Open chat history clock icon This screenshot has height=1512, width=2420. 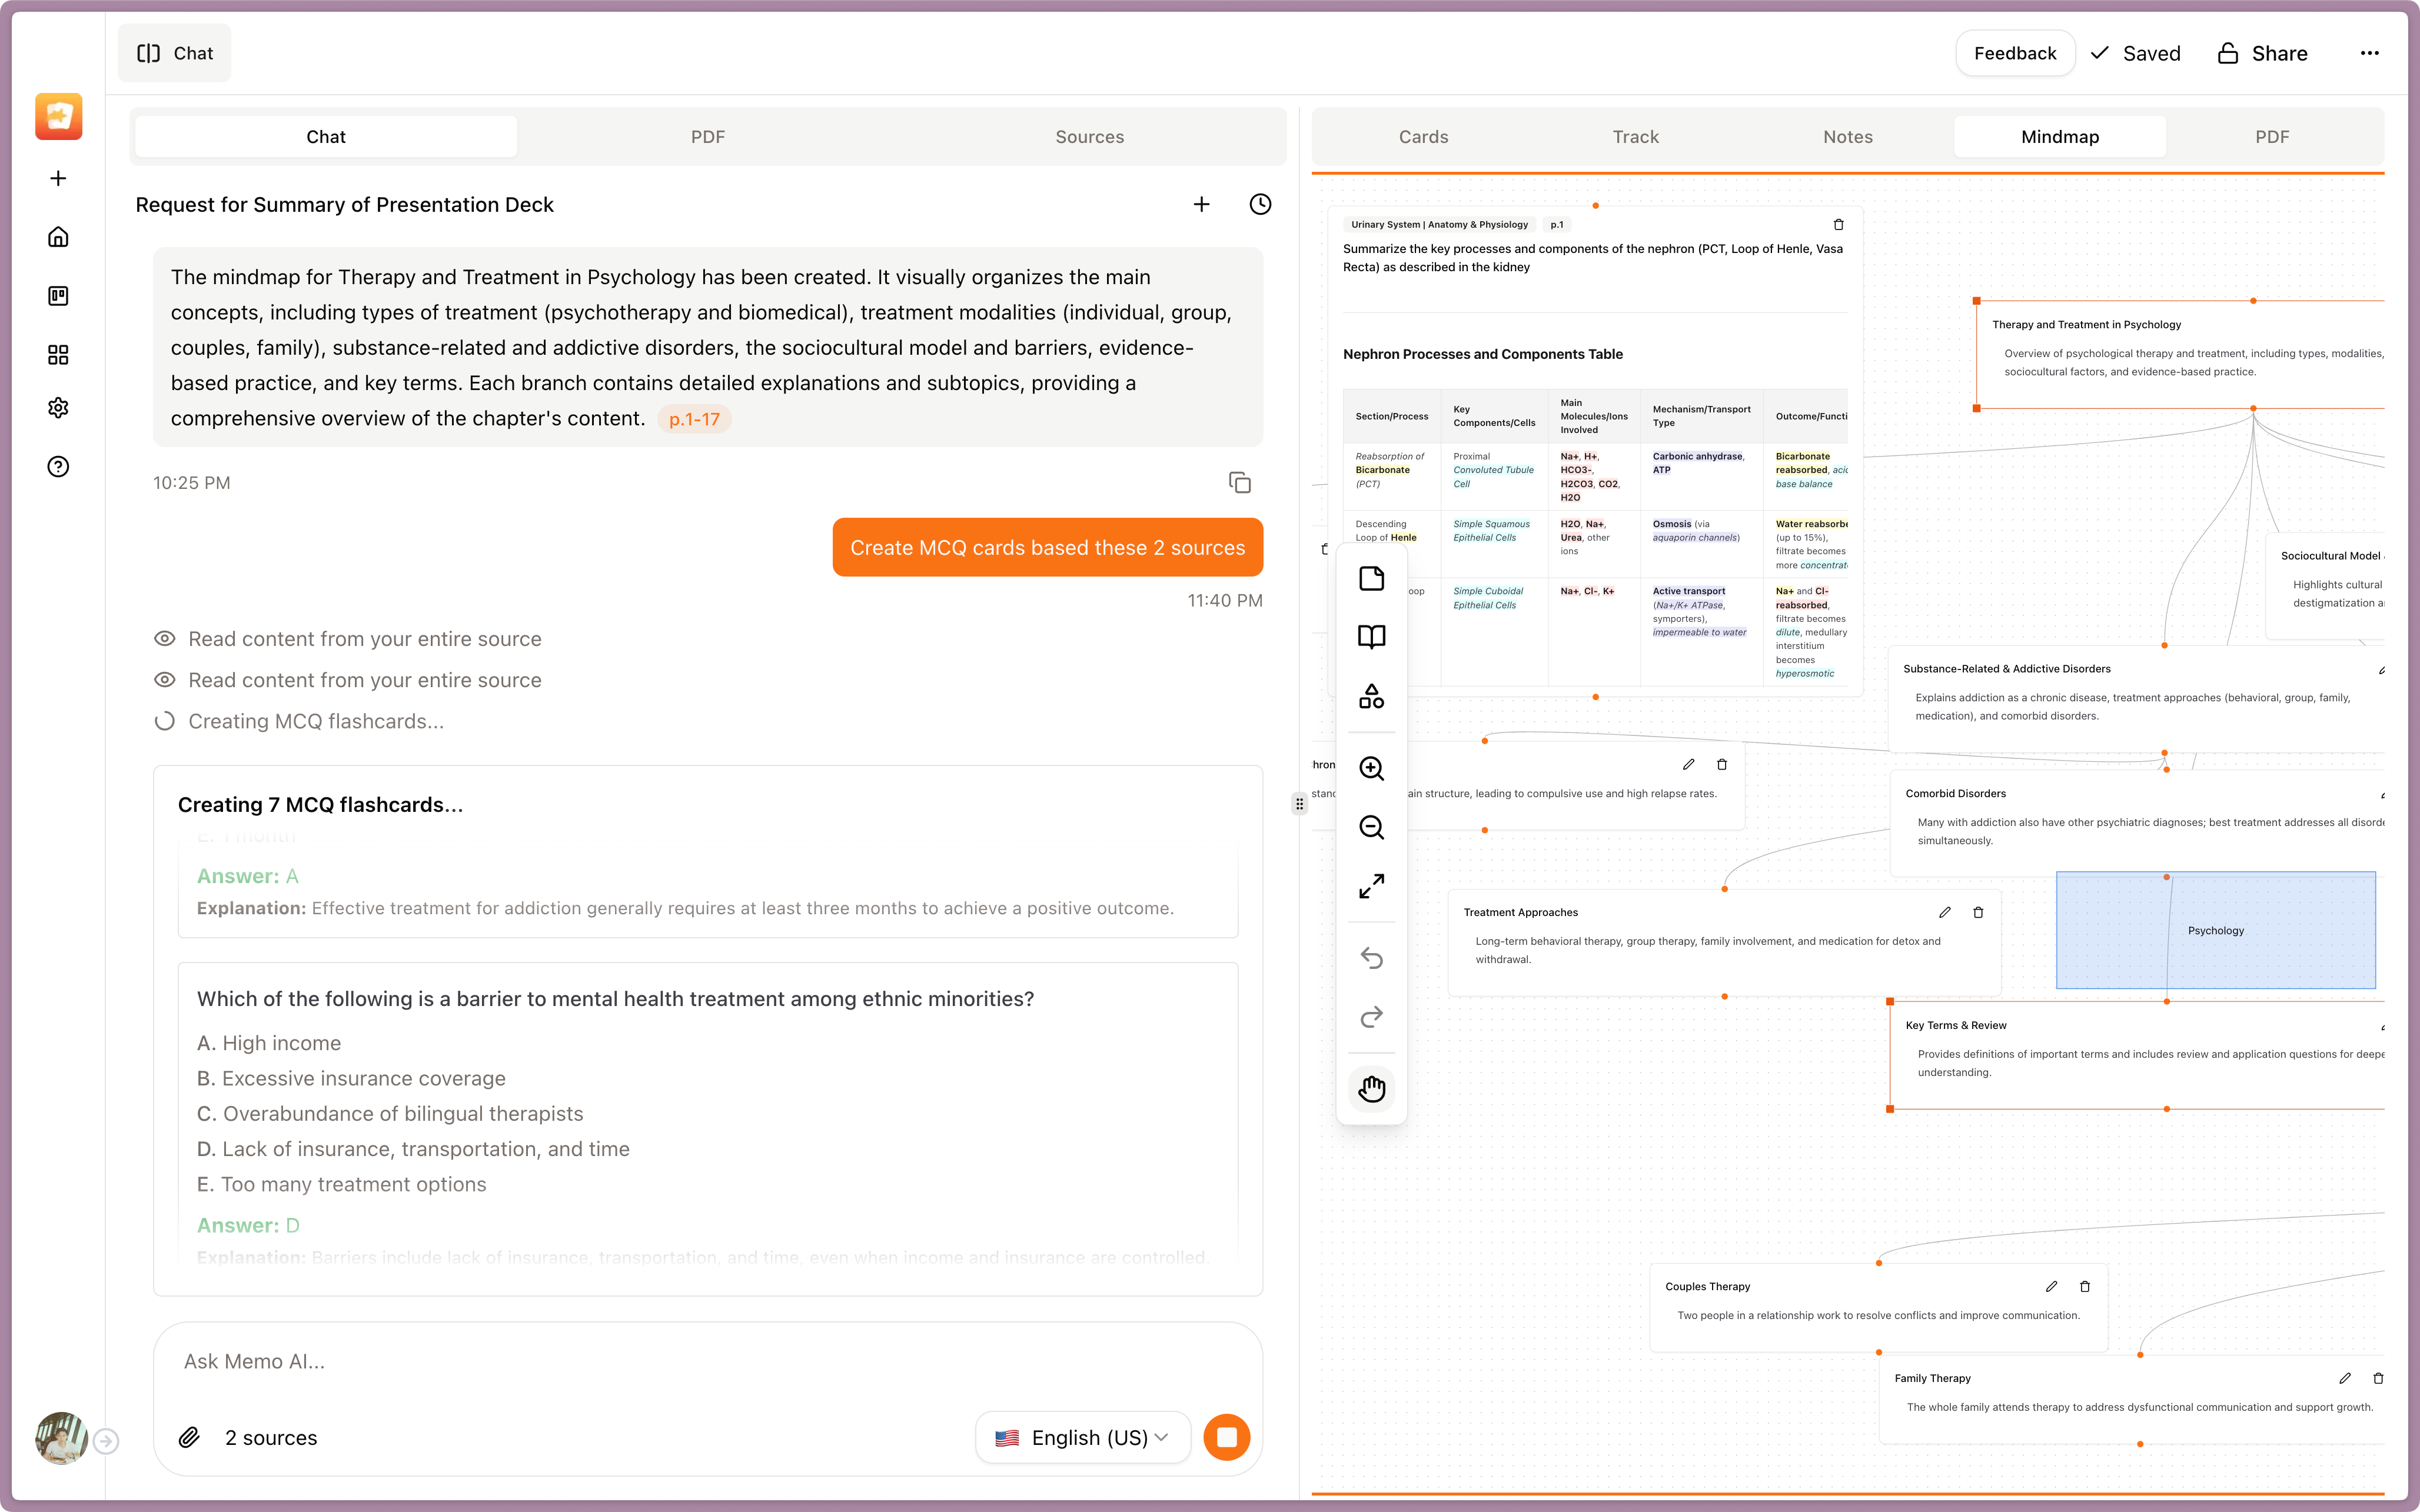(x=1260, y=204)
